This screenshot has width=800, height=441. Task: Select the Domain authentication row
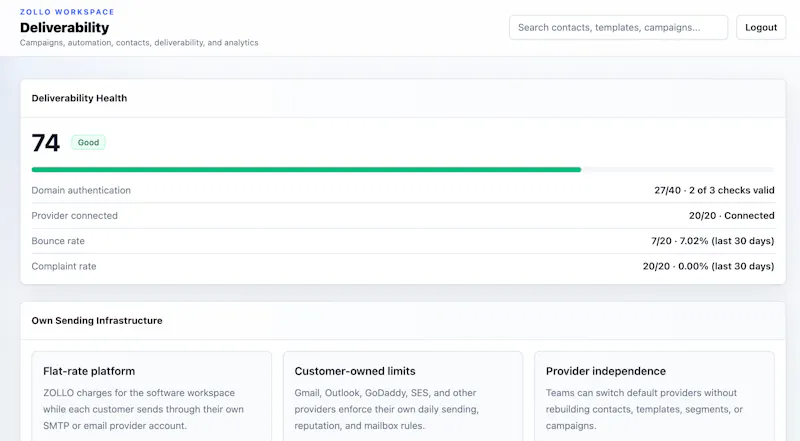pyautogui.click(x=403, y=190)
